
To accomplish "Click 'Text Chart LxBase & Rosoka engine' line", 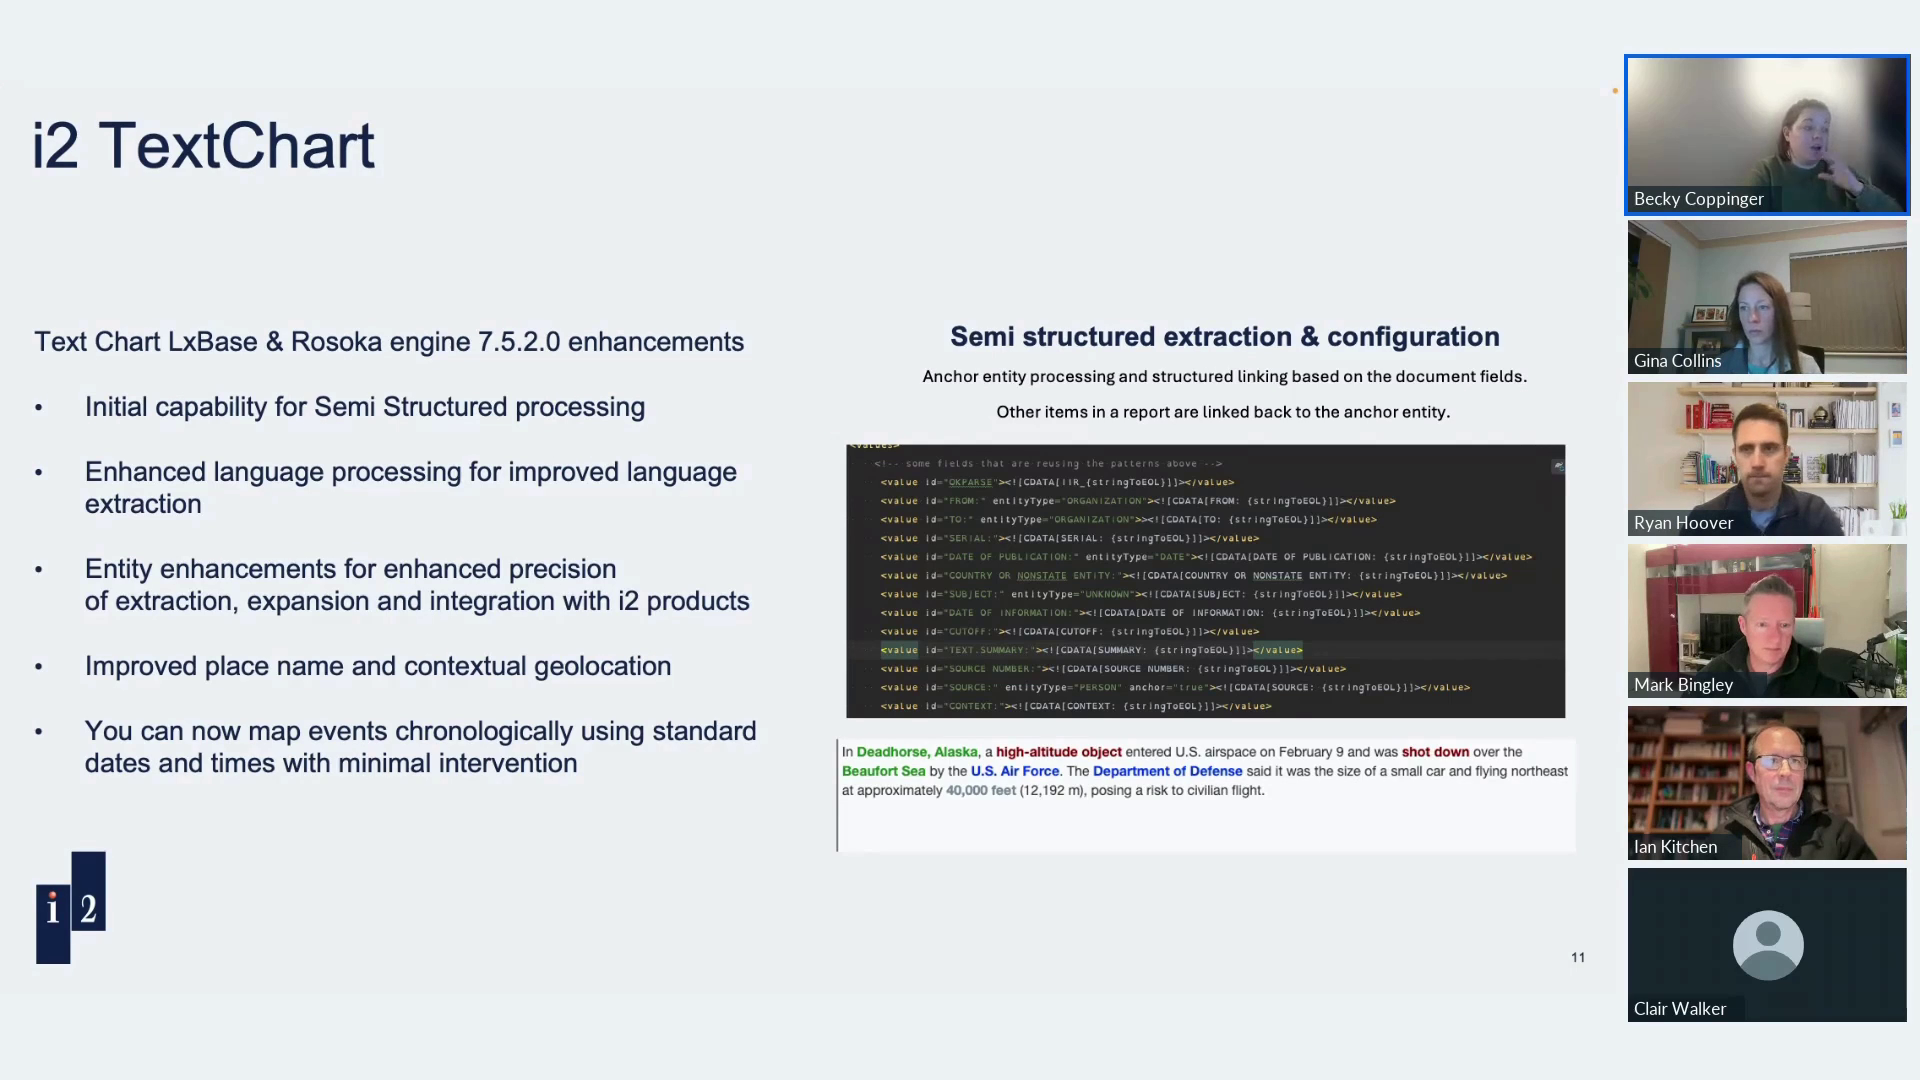I will (389, 342).
